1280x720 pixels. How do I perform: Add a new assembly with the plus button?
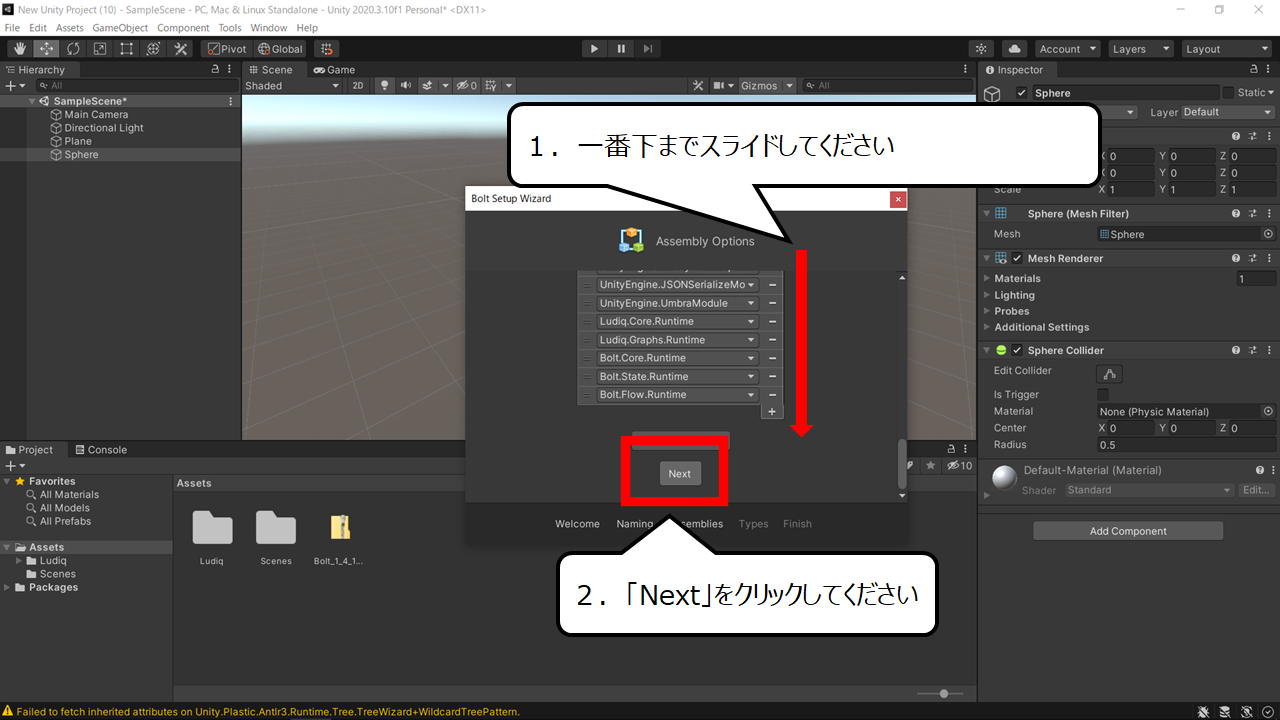pyautogui.click(x=771, y=412)
